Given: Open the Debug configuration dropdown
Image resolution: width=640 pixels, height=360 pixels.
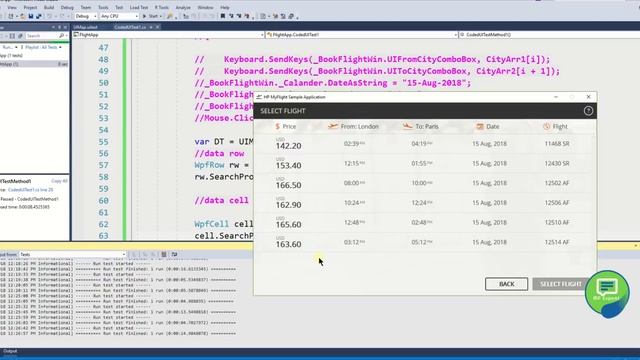Looking at the screenshot, I should [x=86, y=16].
